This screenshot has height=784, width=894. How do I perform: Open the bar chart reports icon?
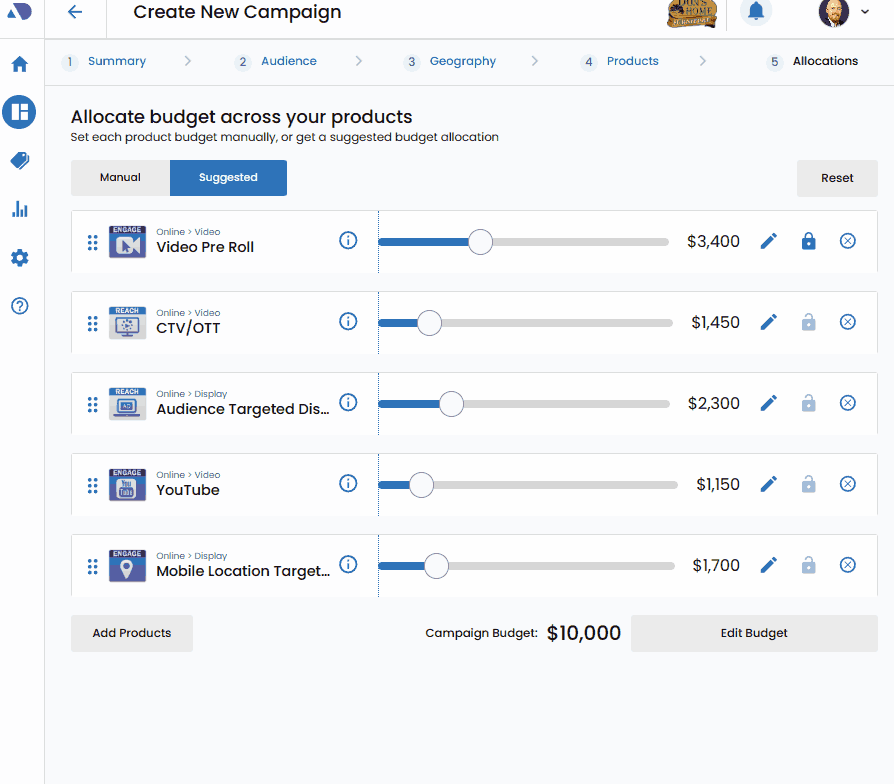pyautogui.click(x=19, y=209)
